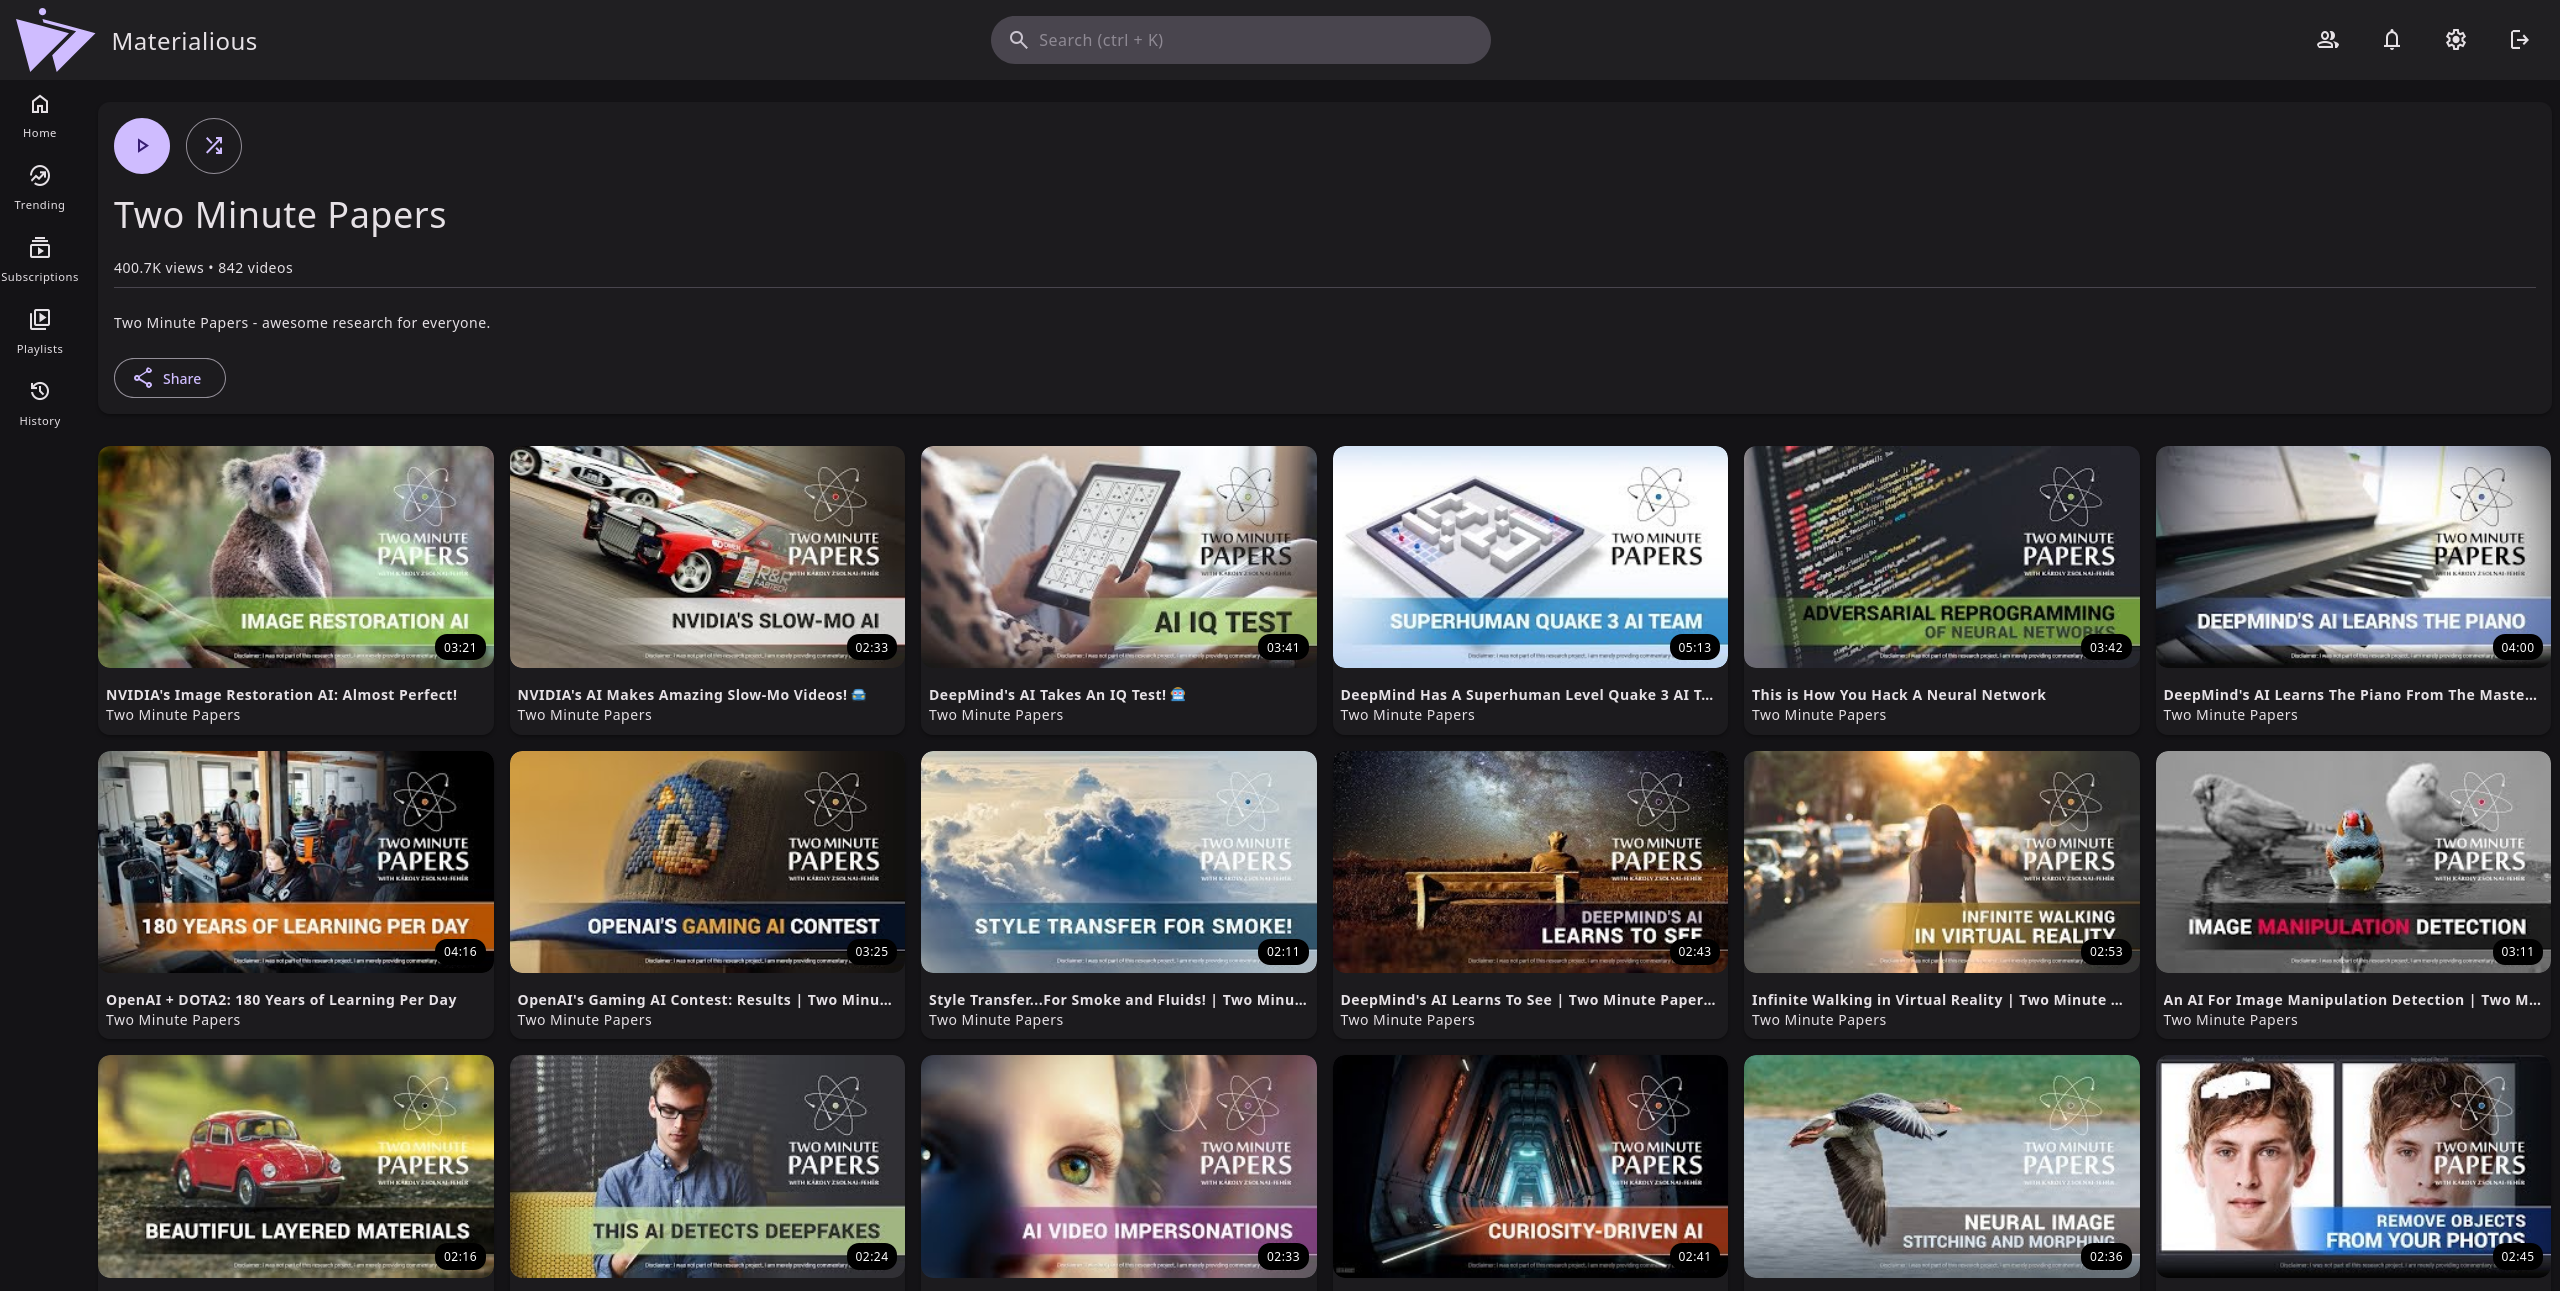Screen dimensions: 2560x1291
Task: Open 'OpenAI + DOTA2: 180 Years of Learning' link
Action: coord(281,1000)
